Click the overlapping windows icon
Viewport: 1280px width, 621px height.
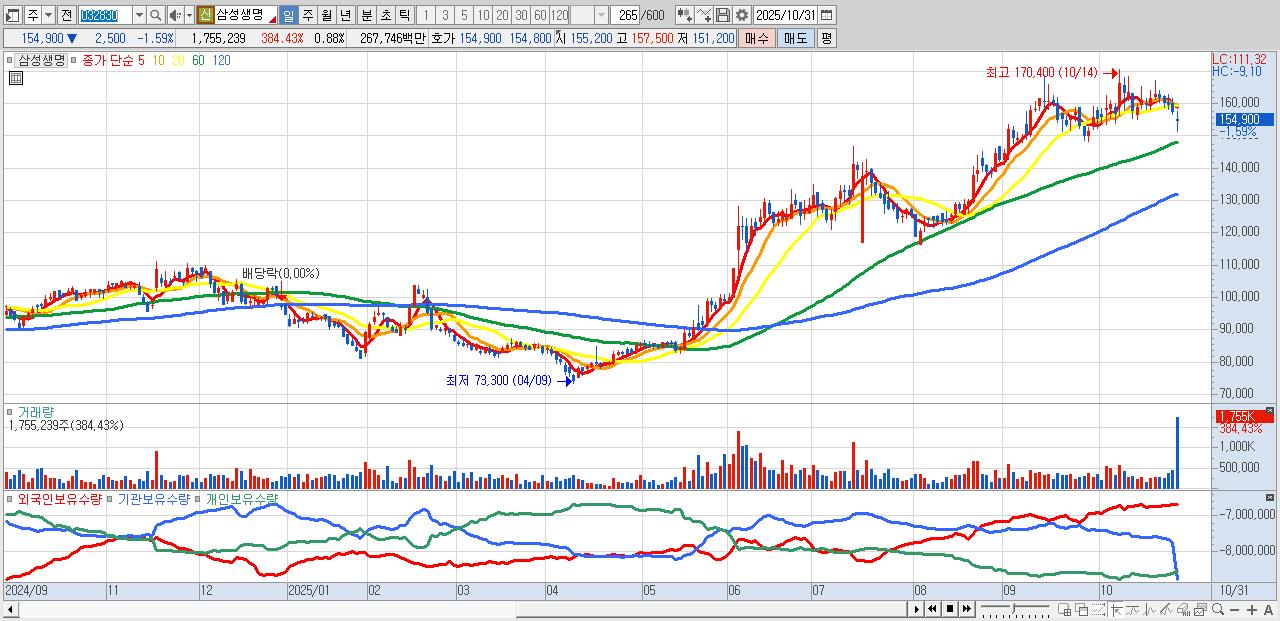pos(1082,609)
